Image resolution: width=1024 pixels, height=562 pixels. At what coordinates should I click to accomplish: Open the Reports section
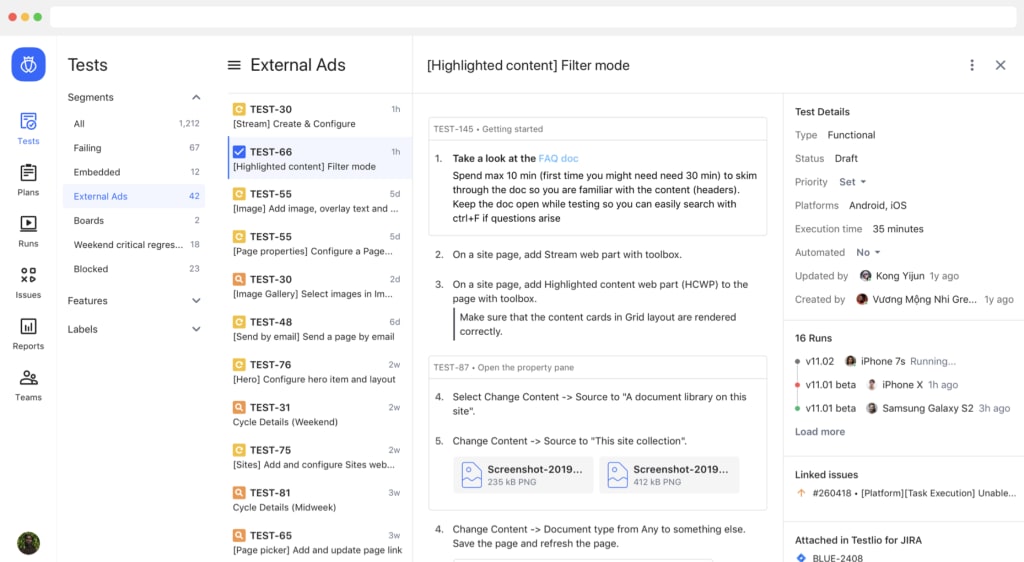point(28,331)
